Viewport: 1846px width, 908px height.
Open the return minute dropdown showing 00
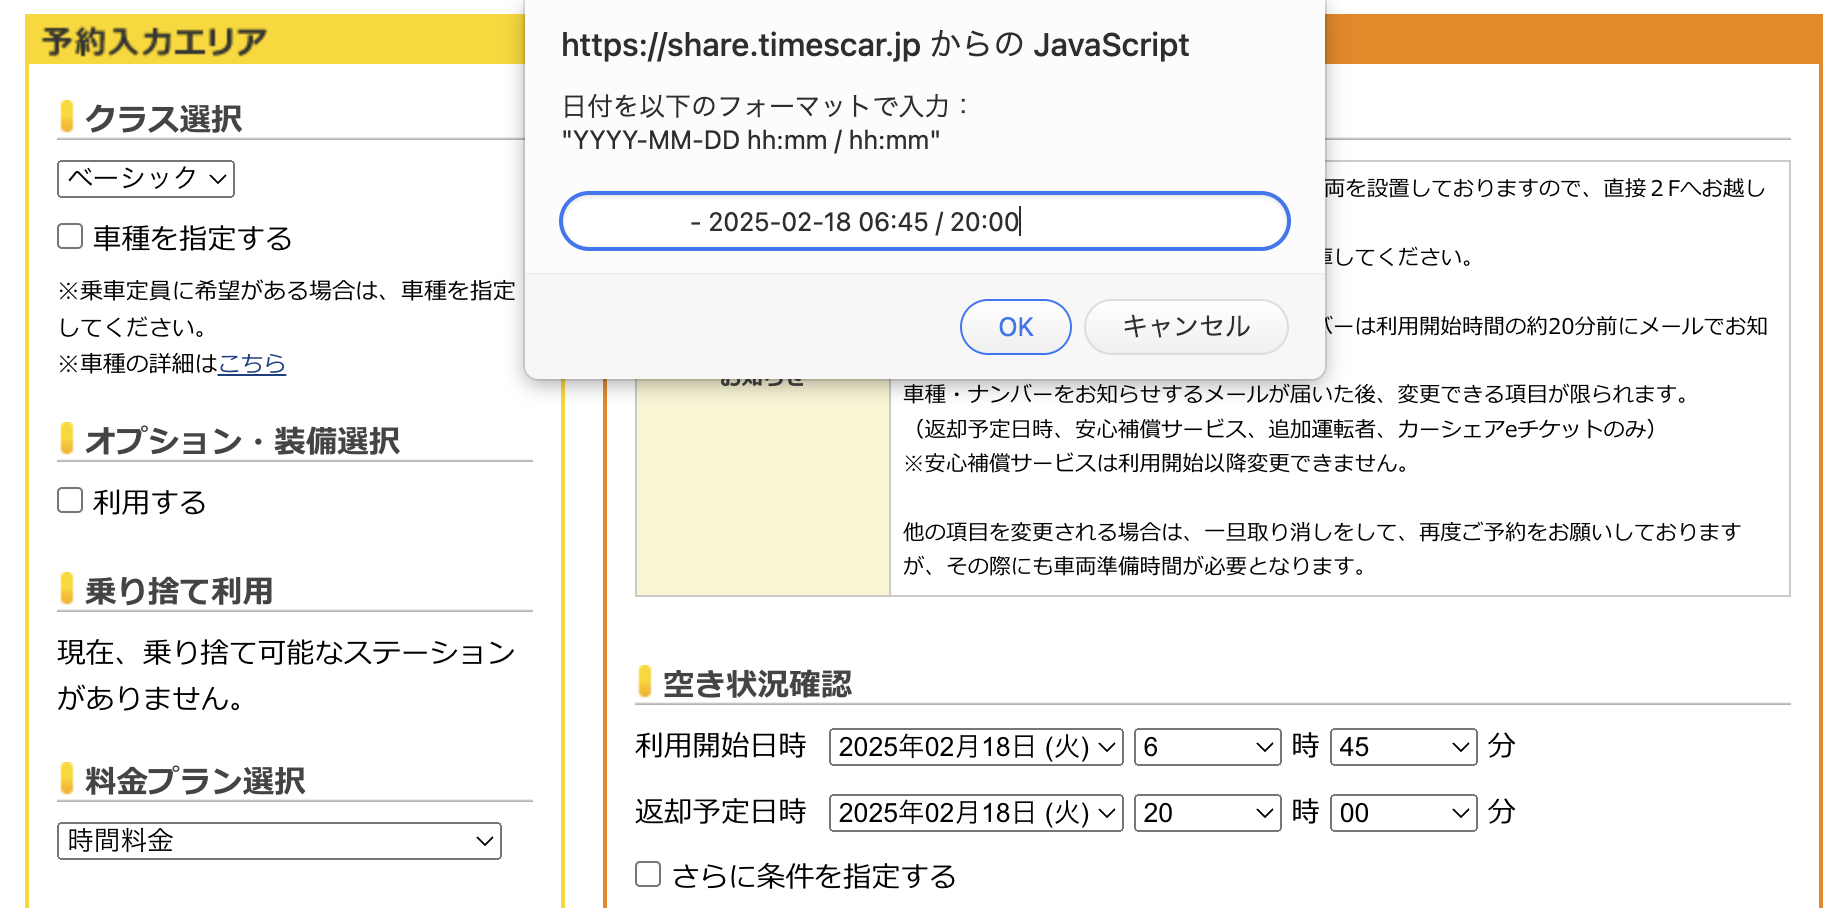click(x=1401, y=813)
